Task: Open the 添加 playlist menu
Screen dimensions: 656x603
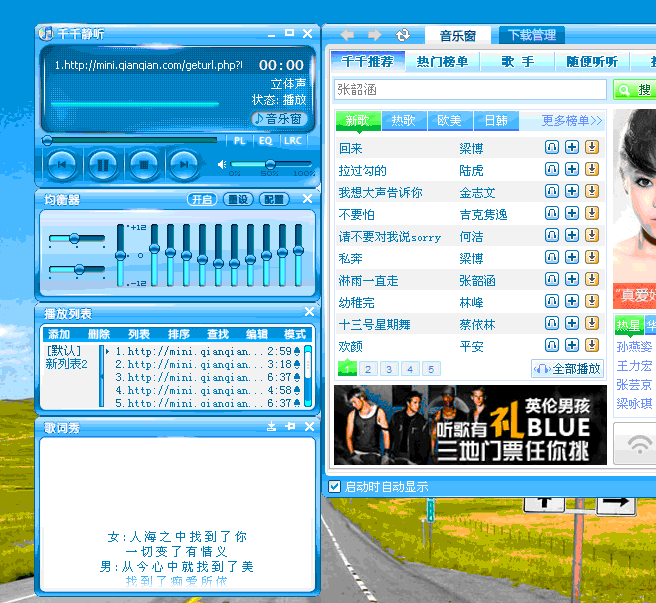Action: point(59,334)
